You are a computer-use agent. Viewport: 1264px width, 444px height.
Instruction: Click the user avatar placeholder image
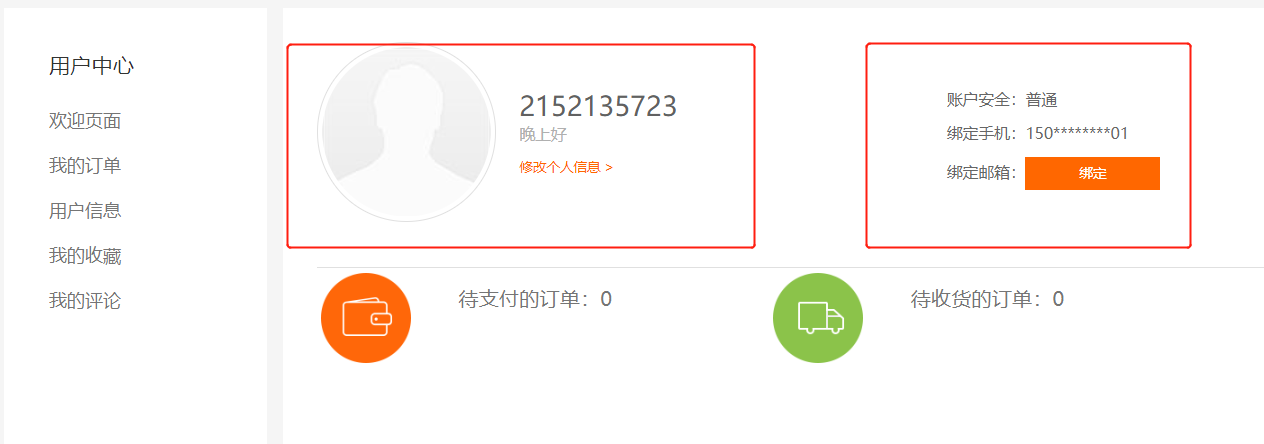coord(407,133)
